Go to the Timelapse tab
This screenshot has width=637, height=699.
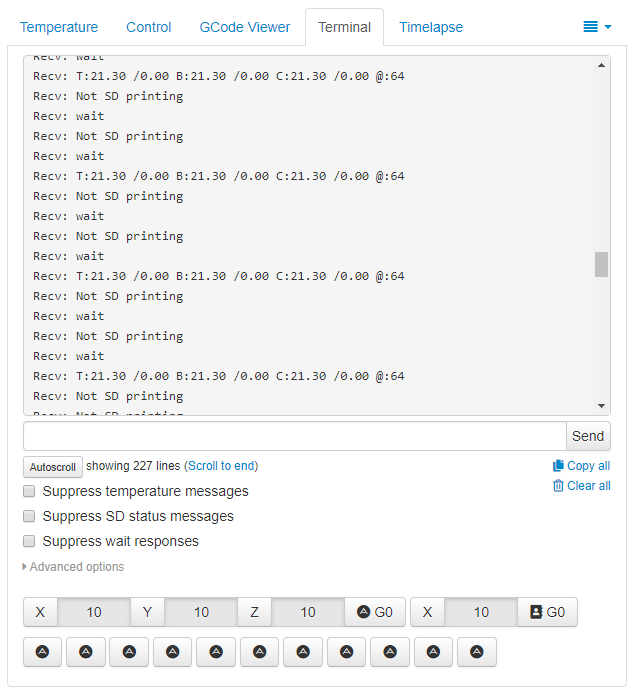point(431,27)
